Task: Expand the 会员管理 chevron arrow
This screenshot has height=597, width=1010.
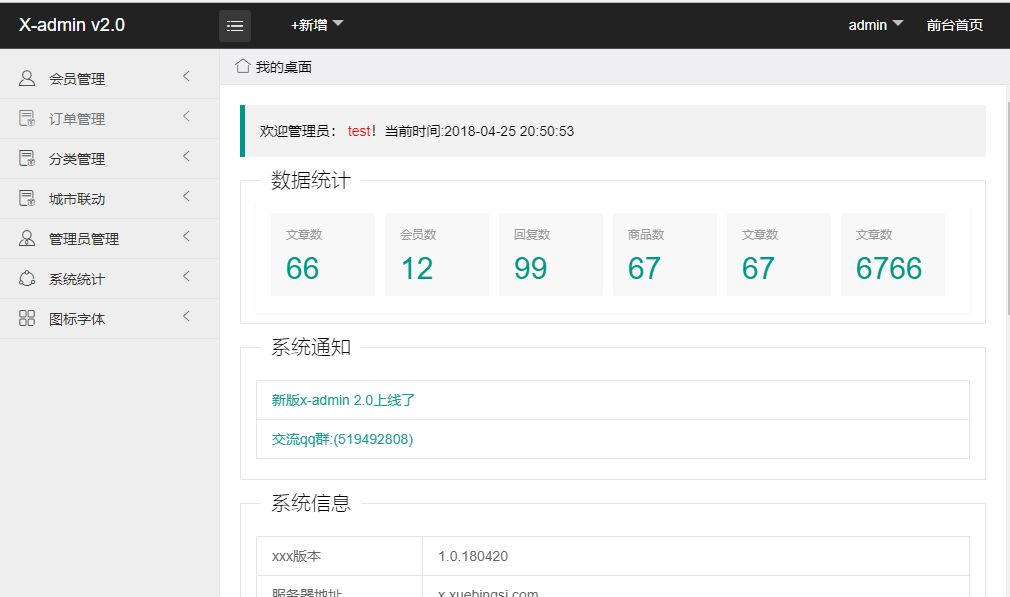Action: 186,77
